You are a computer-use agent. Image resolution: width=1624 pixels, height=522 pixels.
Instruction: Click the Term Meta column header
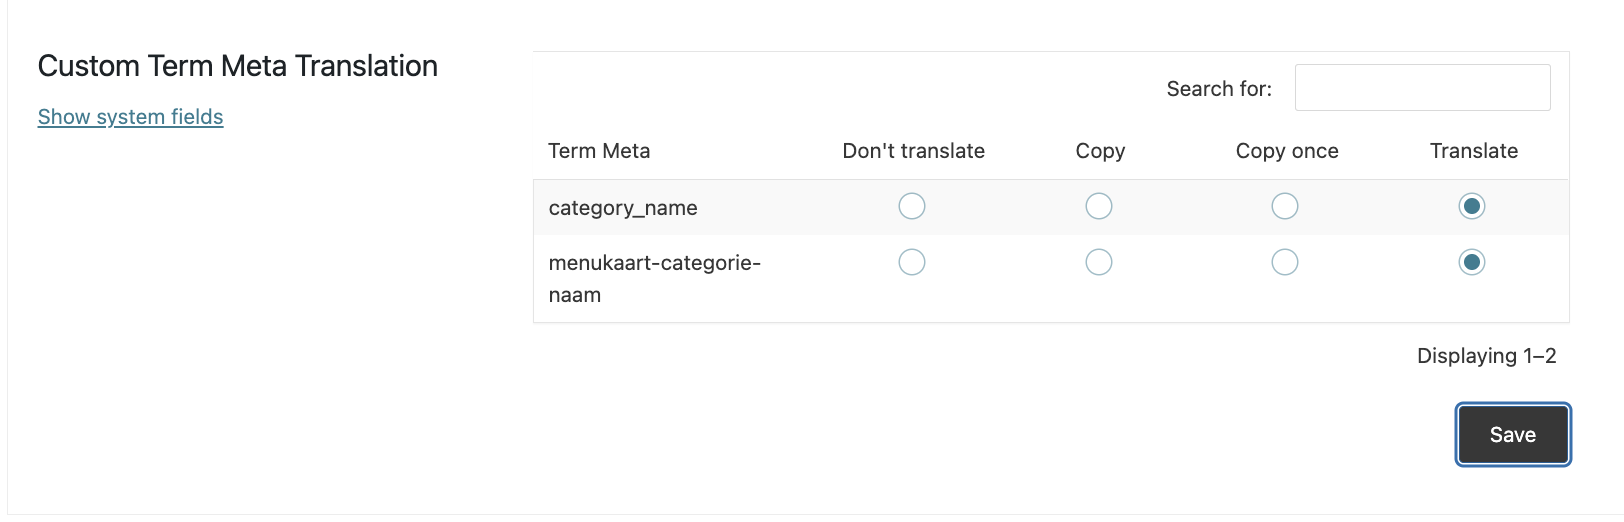click(x=599, y=151)
